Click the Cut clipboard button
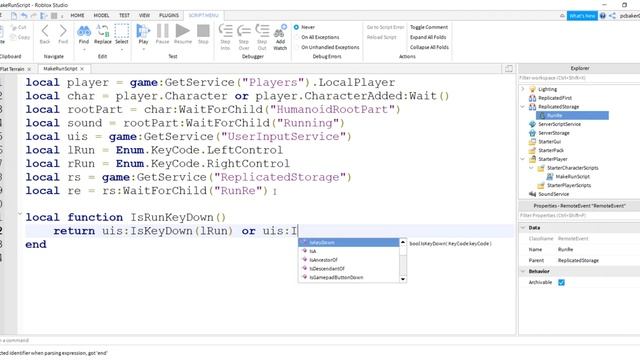Viewport: 640px width, 360px height. 18,27
